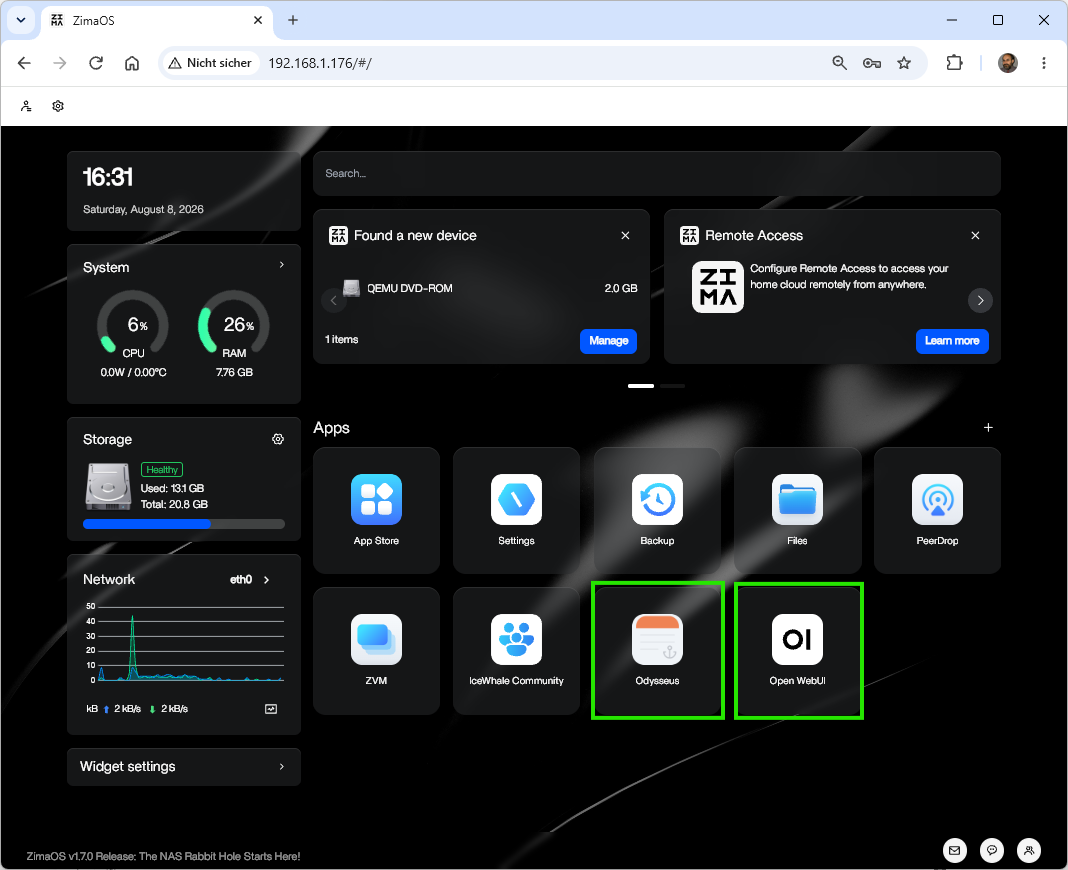Click the add app plus icon
This screenshot has height=870, width=1068.
pyautogui.click(x=988, y=428)
